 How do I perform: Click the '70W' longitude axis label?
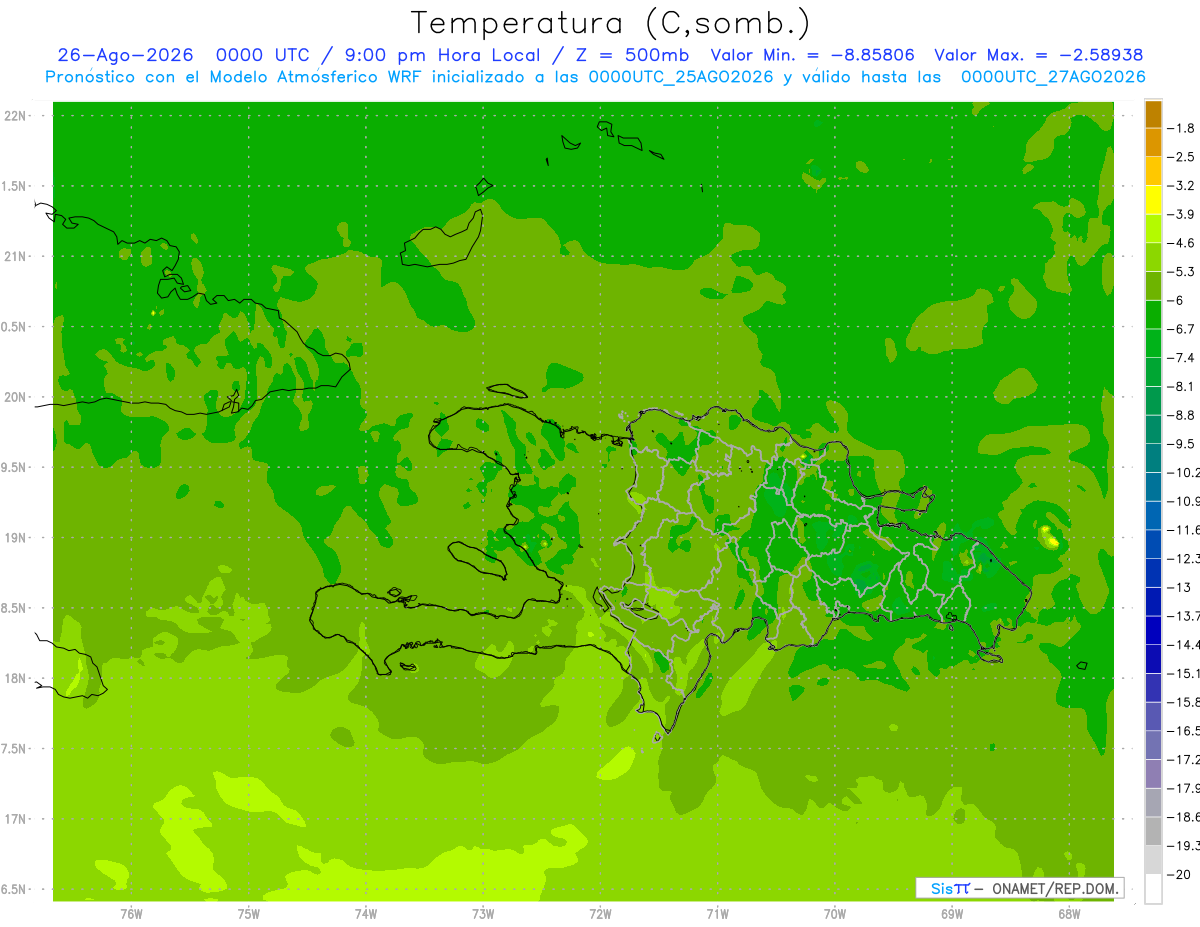835,913
